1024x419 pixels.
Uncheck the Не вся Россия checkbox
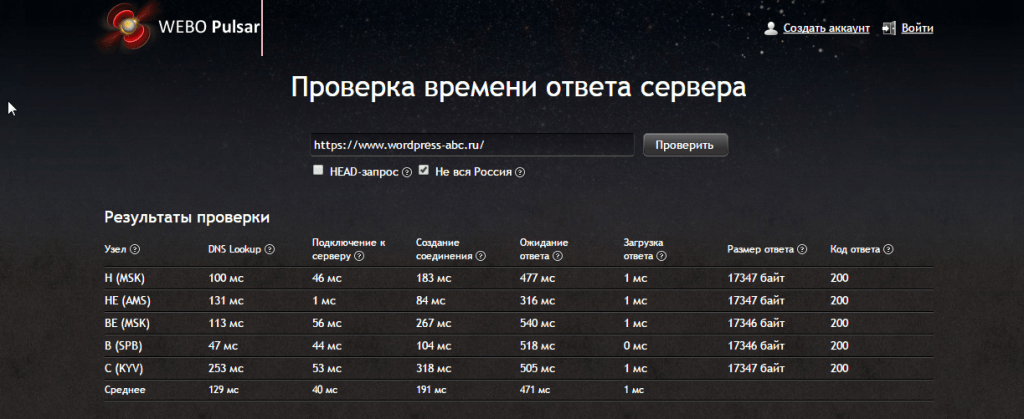pyautogui.click(x=424, y=170)
